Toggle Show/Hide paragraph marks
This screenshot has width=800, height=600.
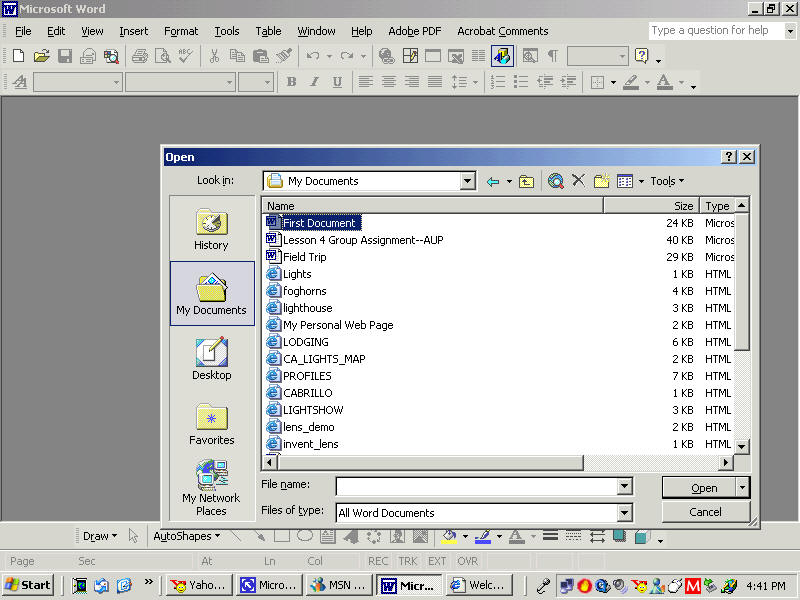click(x=553, y=56)
